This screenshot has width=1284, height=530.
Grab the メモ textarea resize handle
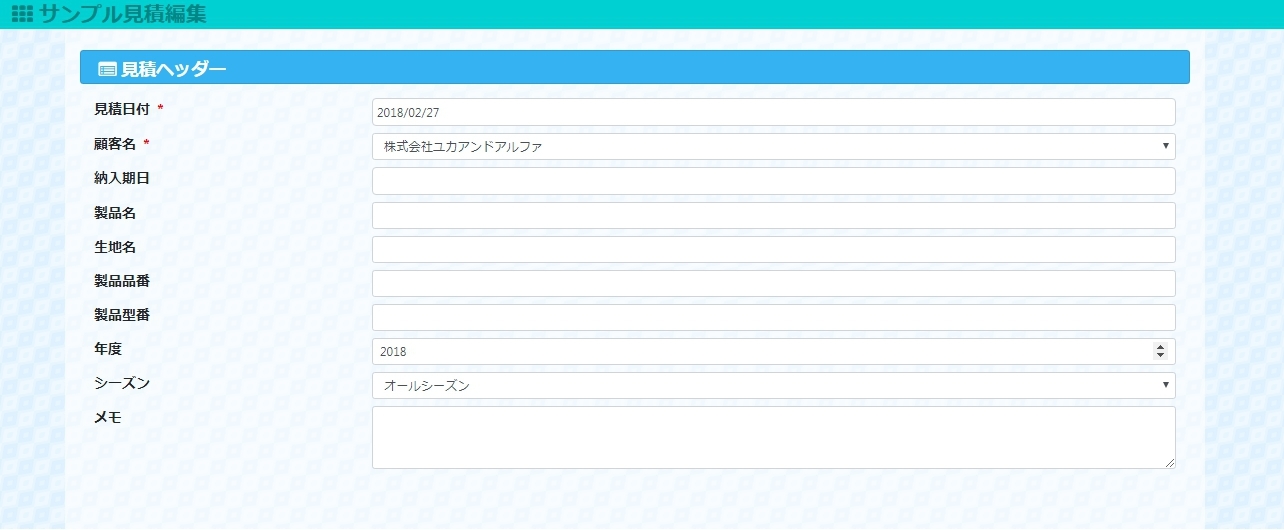pyautogui.click(x=1170, y=463)
